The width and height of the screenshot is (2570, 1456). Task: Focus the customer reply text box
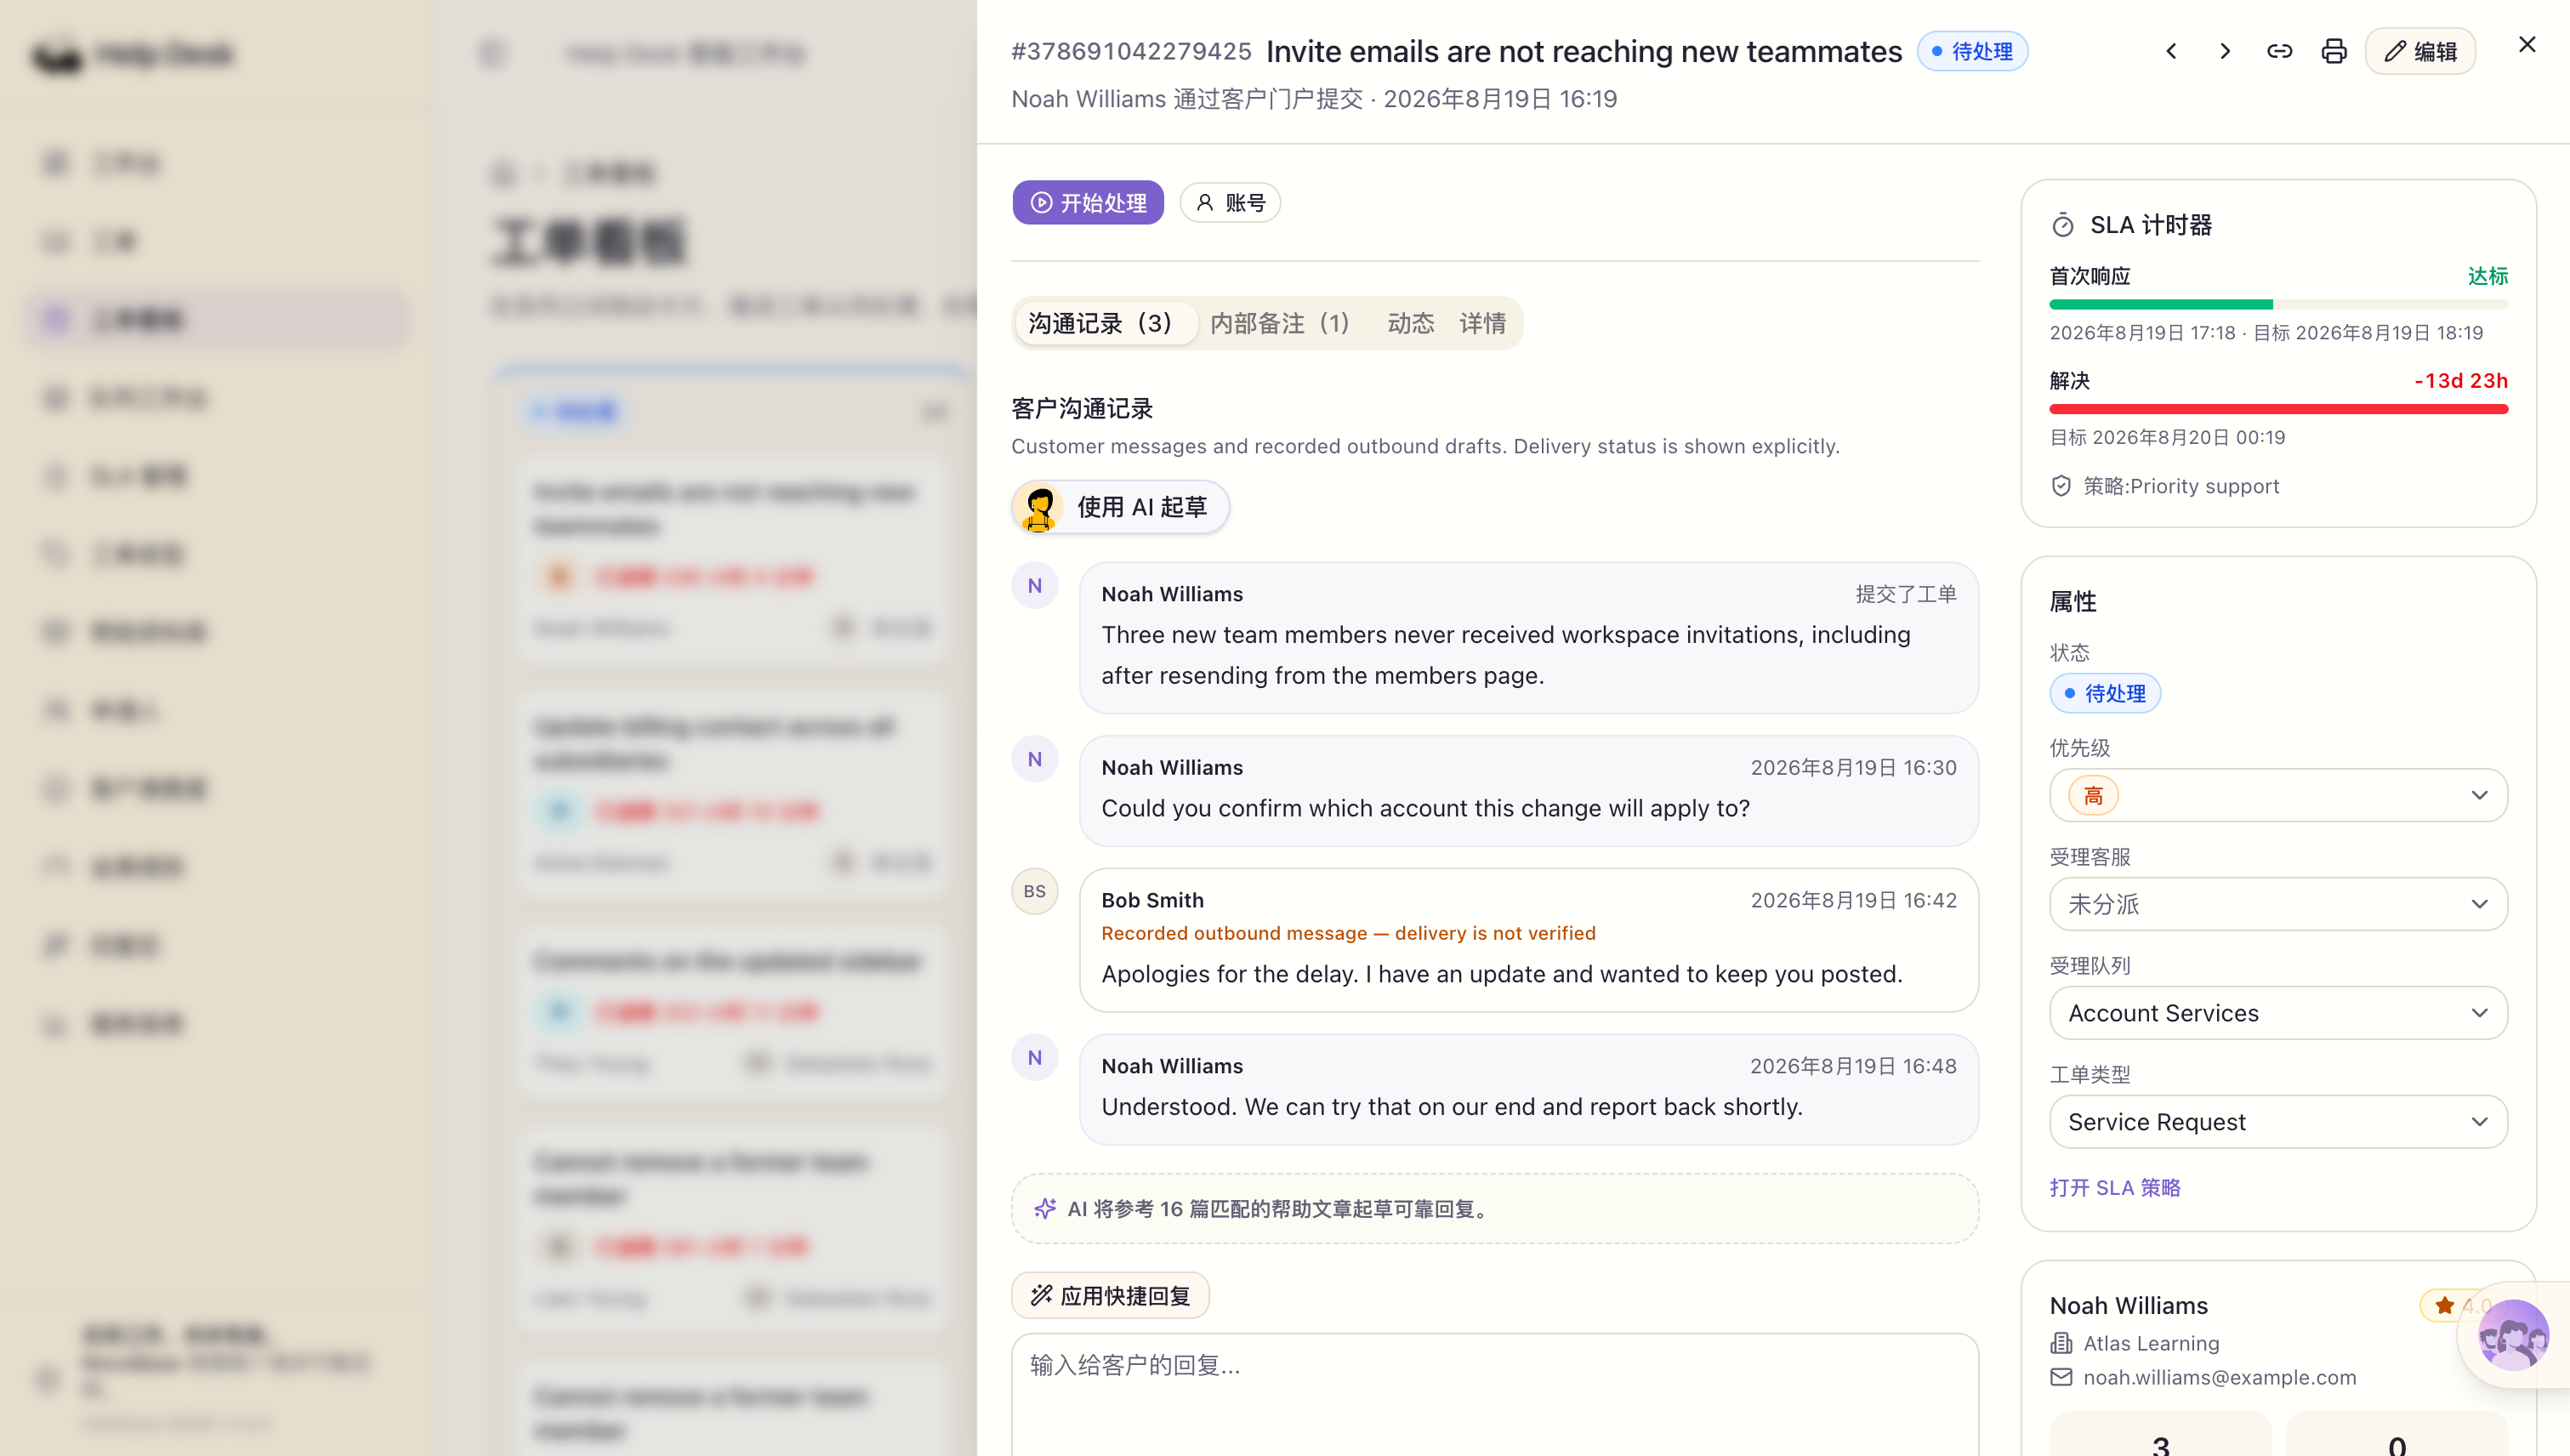point(1495,1394)
